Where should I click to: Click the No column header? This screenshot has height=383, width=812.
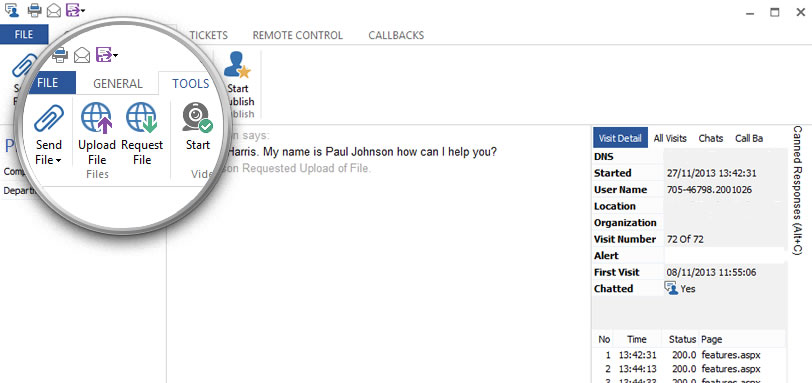pyautogui.click(x=604, y=340)
